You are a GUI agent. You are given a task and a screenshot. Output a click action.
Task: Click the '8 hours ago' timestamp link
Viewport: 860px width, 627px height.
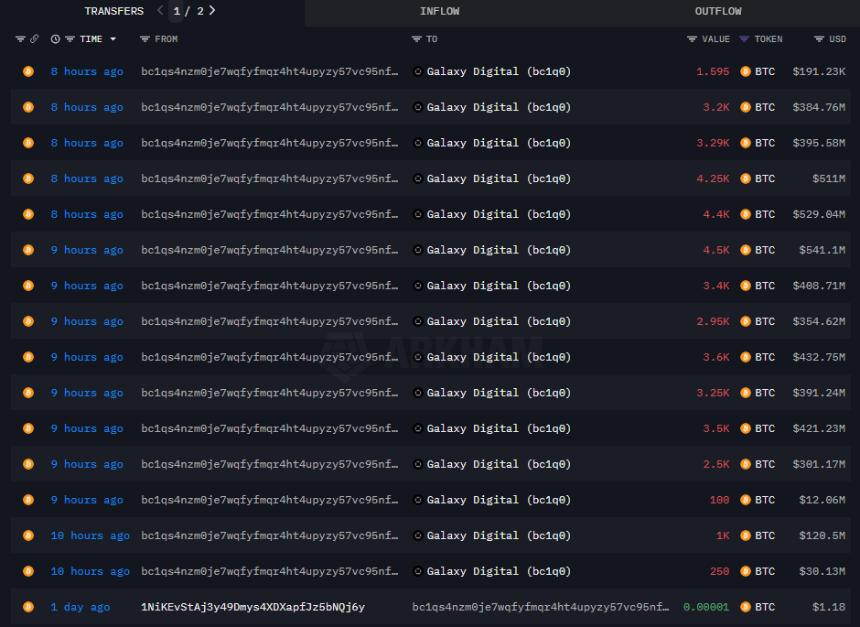coord(86,71)
